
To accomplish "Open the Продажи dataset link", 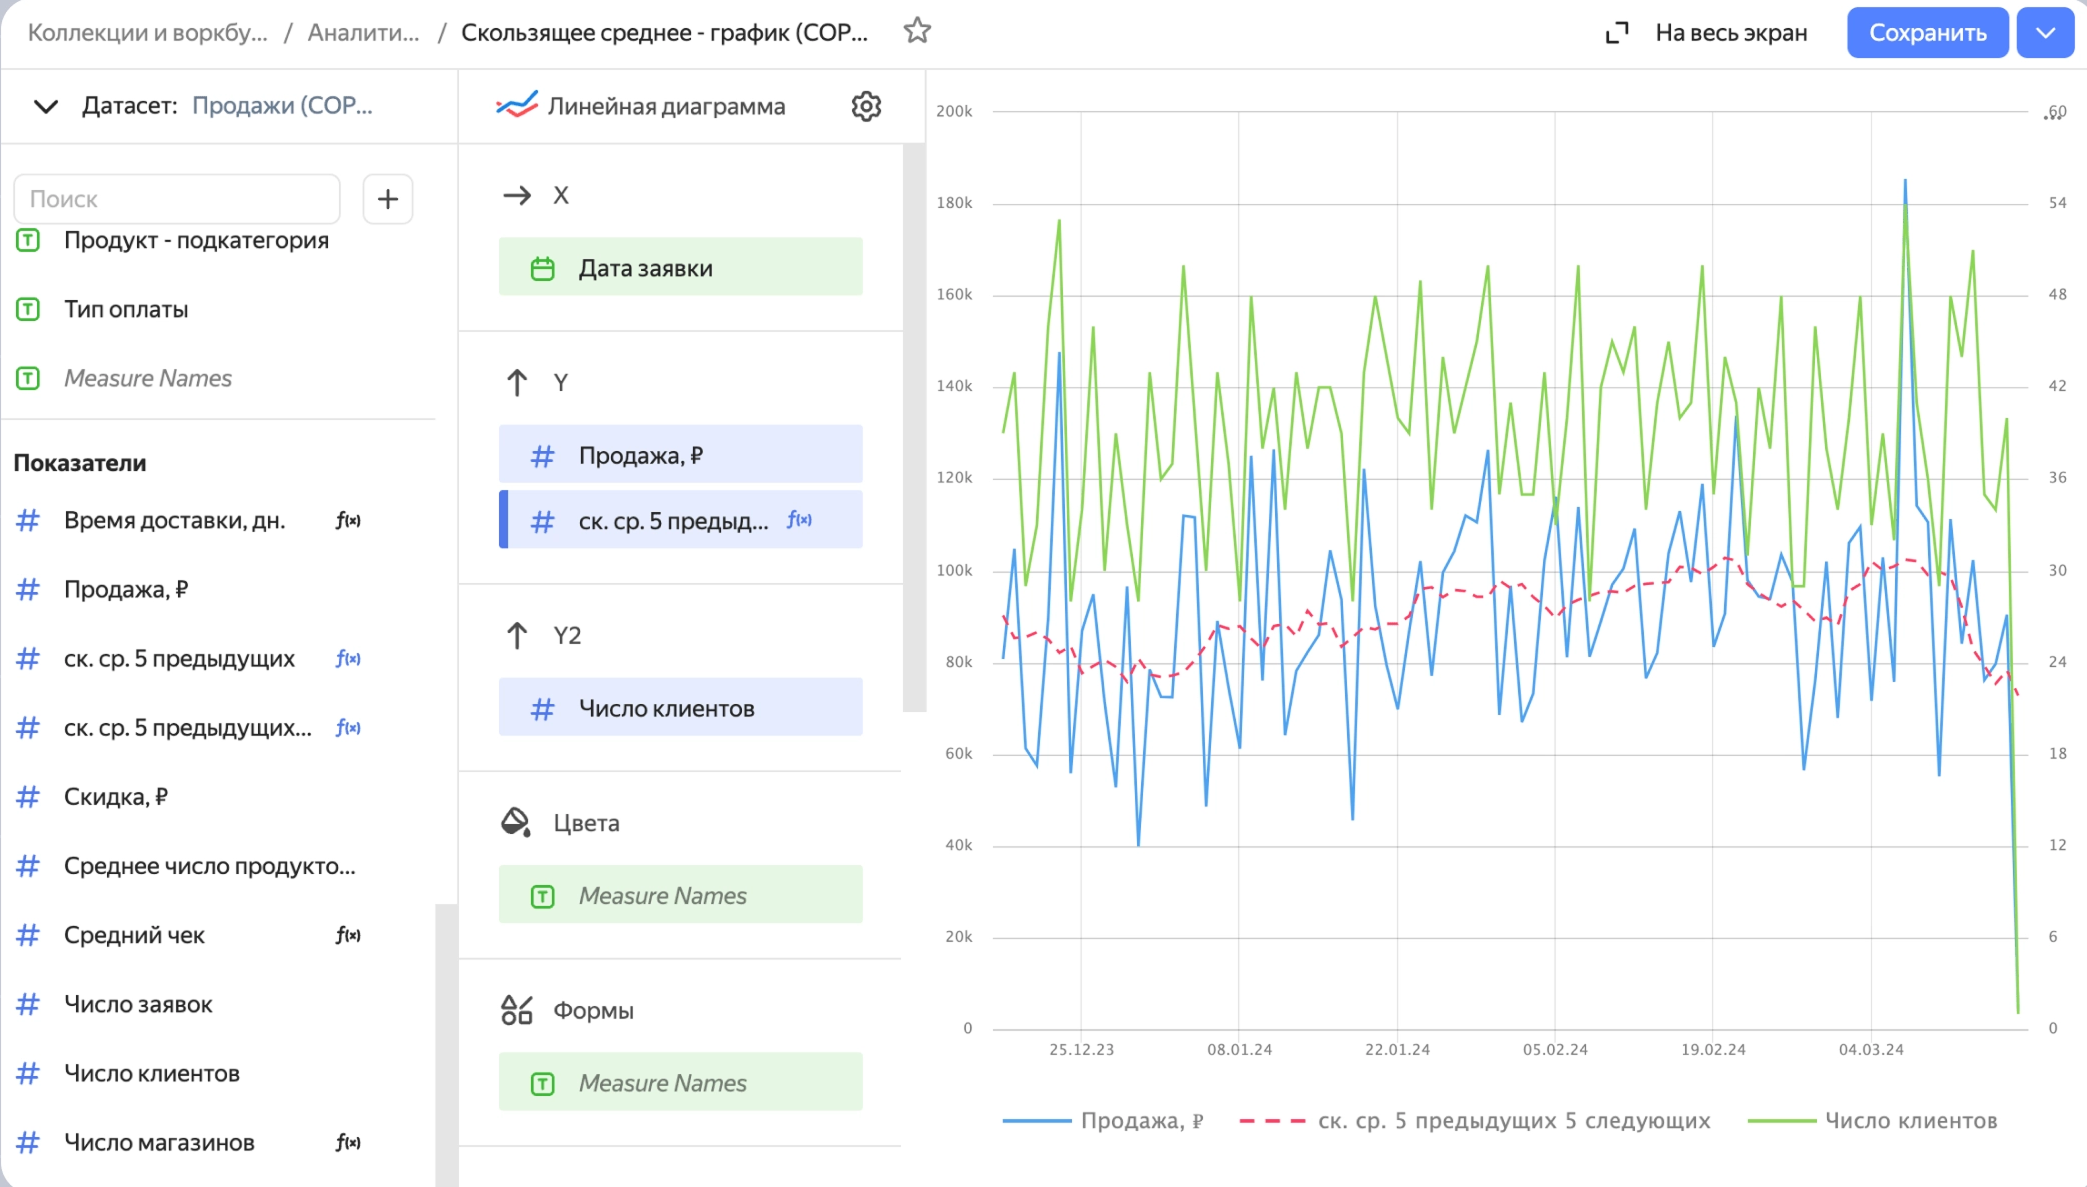I will [x=283, y=106].
